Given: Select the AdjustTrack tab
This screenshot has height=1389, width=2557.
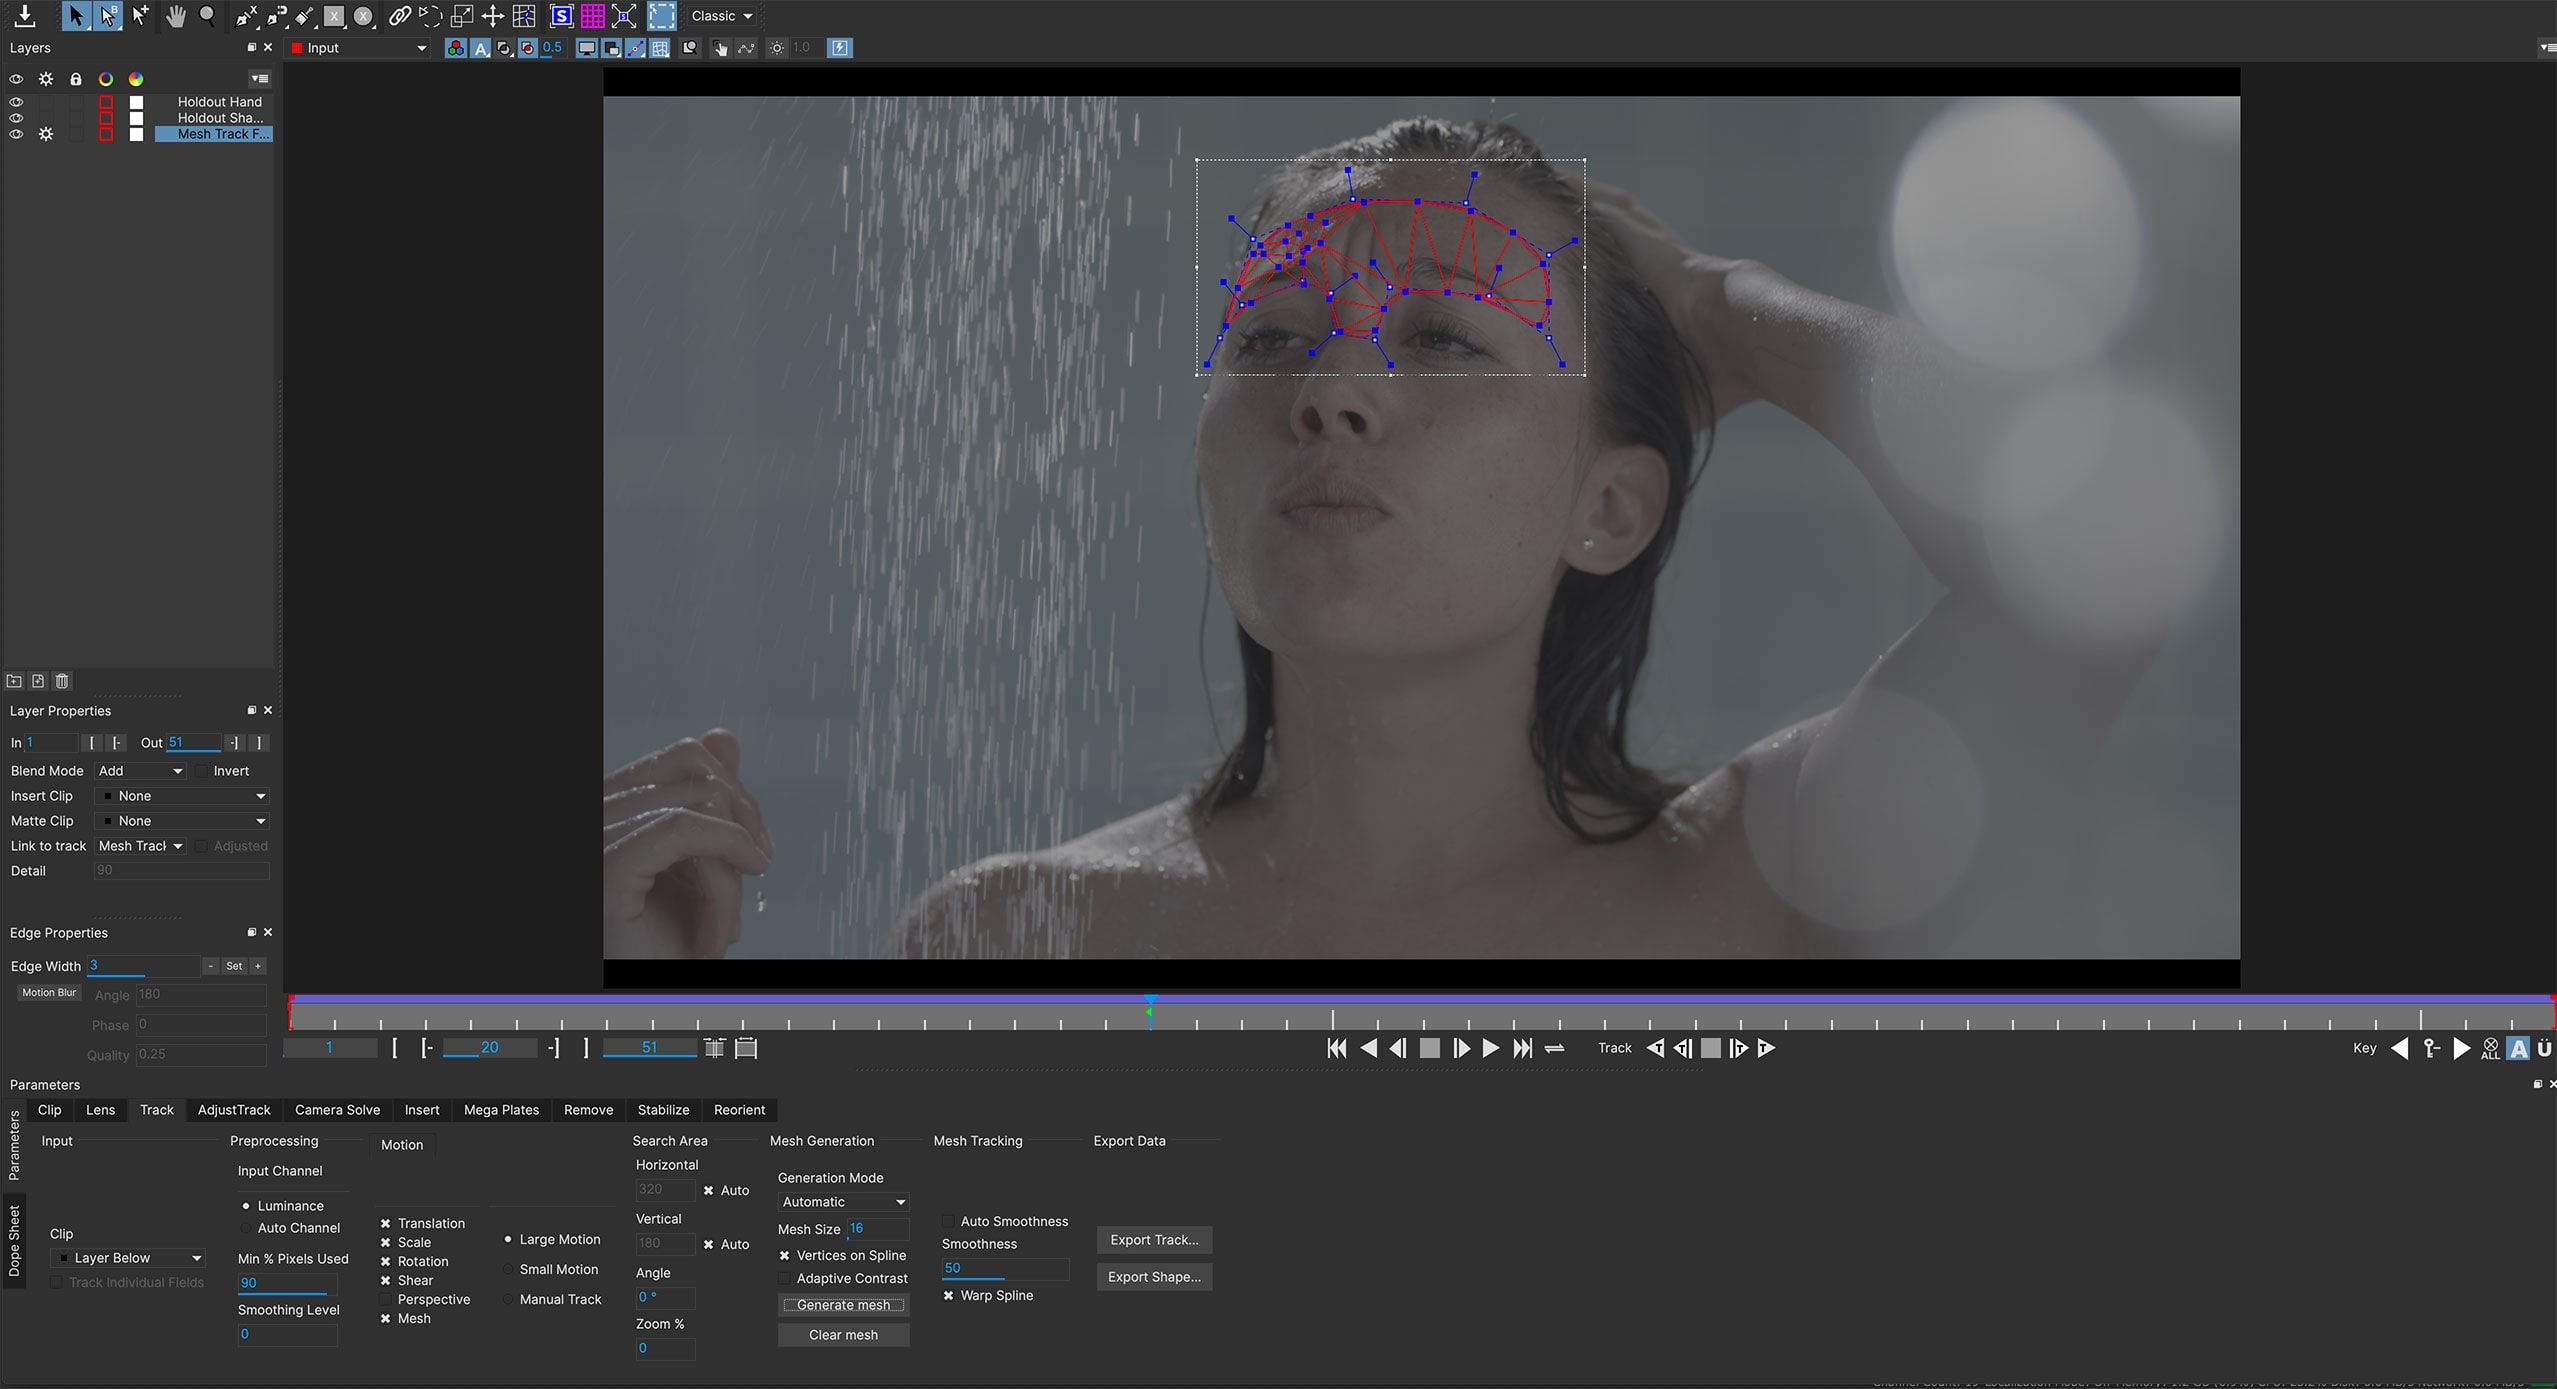Looking at the screenshot, I should [234, 1108].
